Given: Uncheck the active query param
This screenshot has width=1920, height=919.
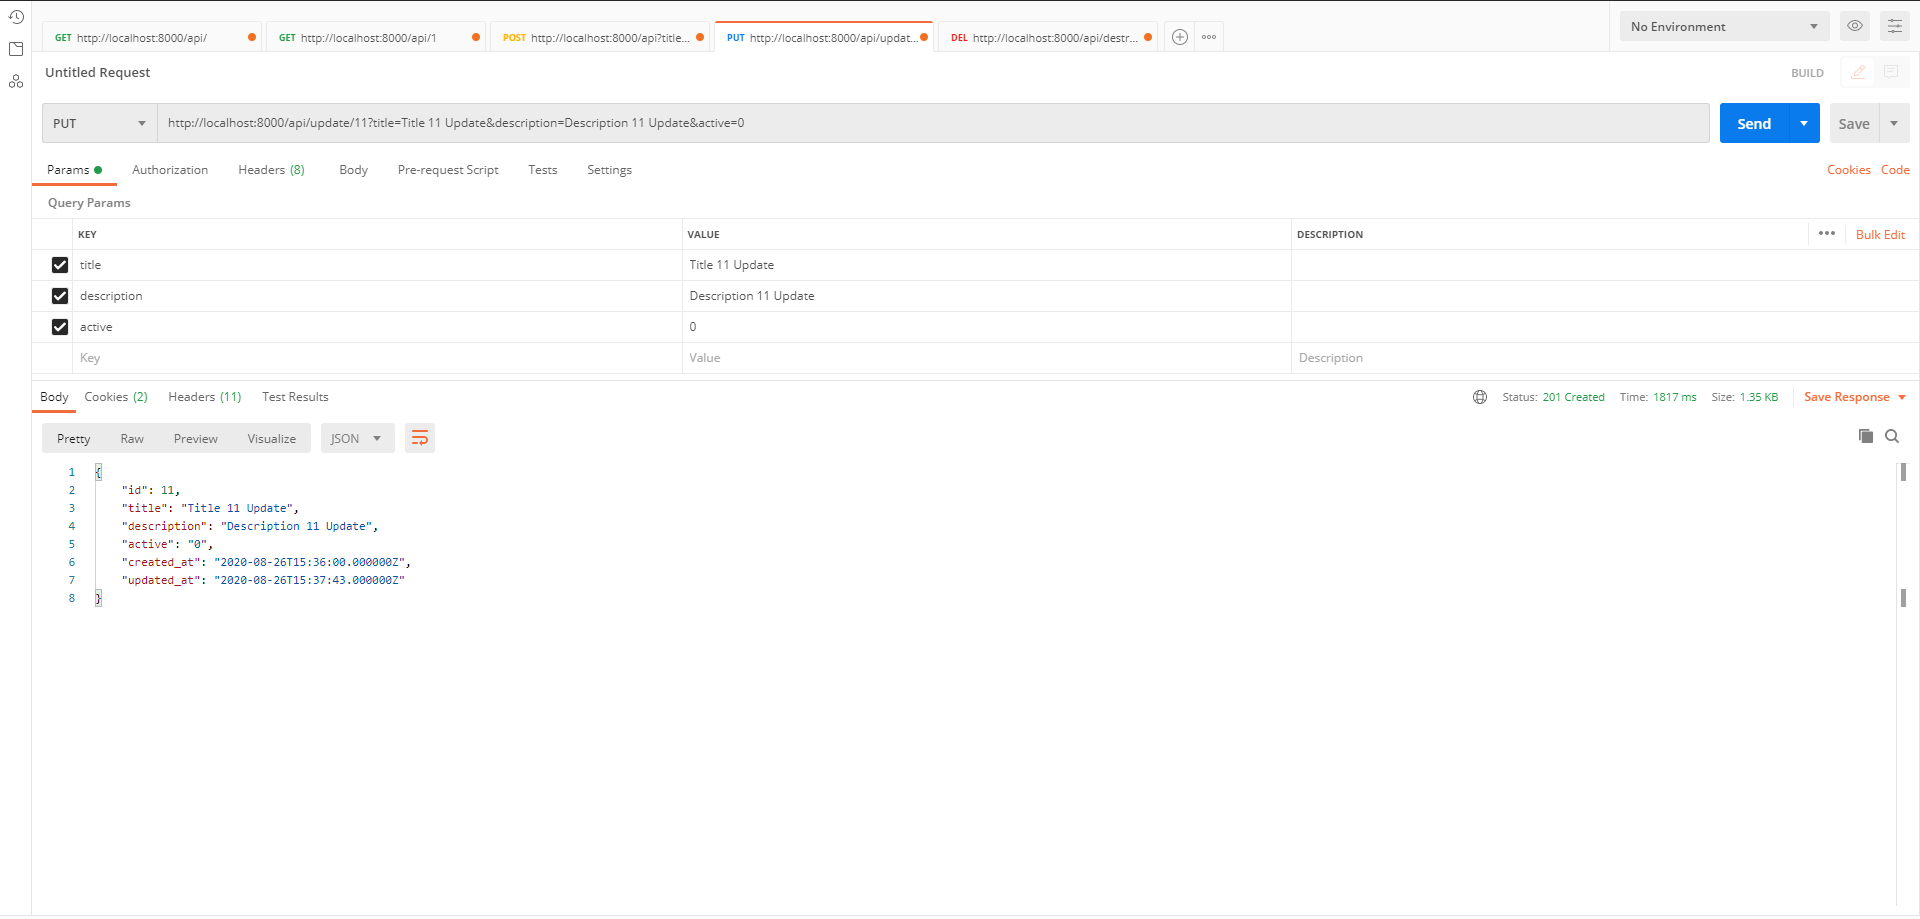Looking at the screenshot, I should [x=60, y=327].
